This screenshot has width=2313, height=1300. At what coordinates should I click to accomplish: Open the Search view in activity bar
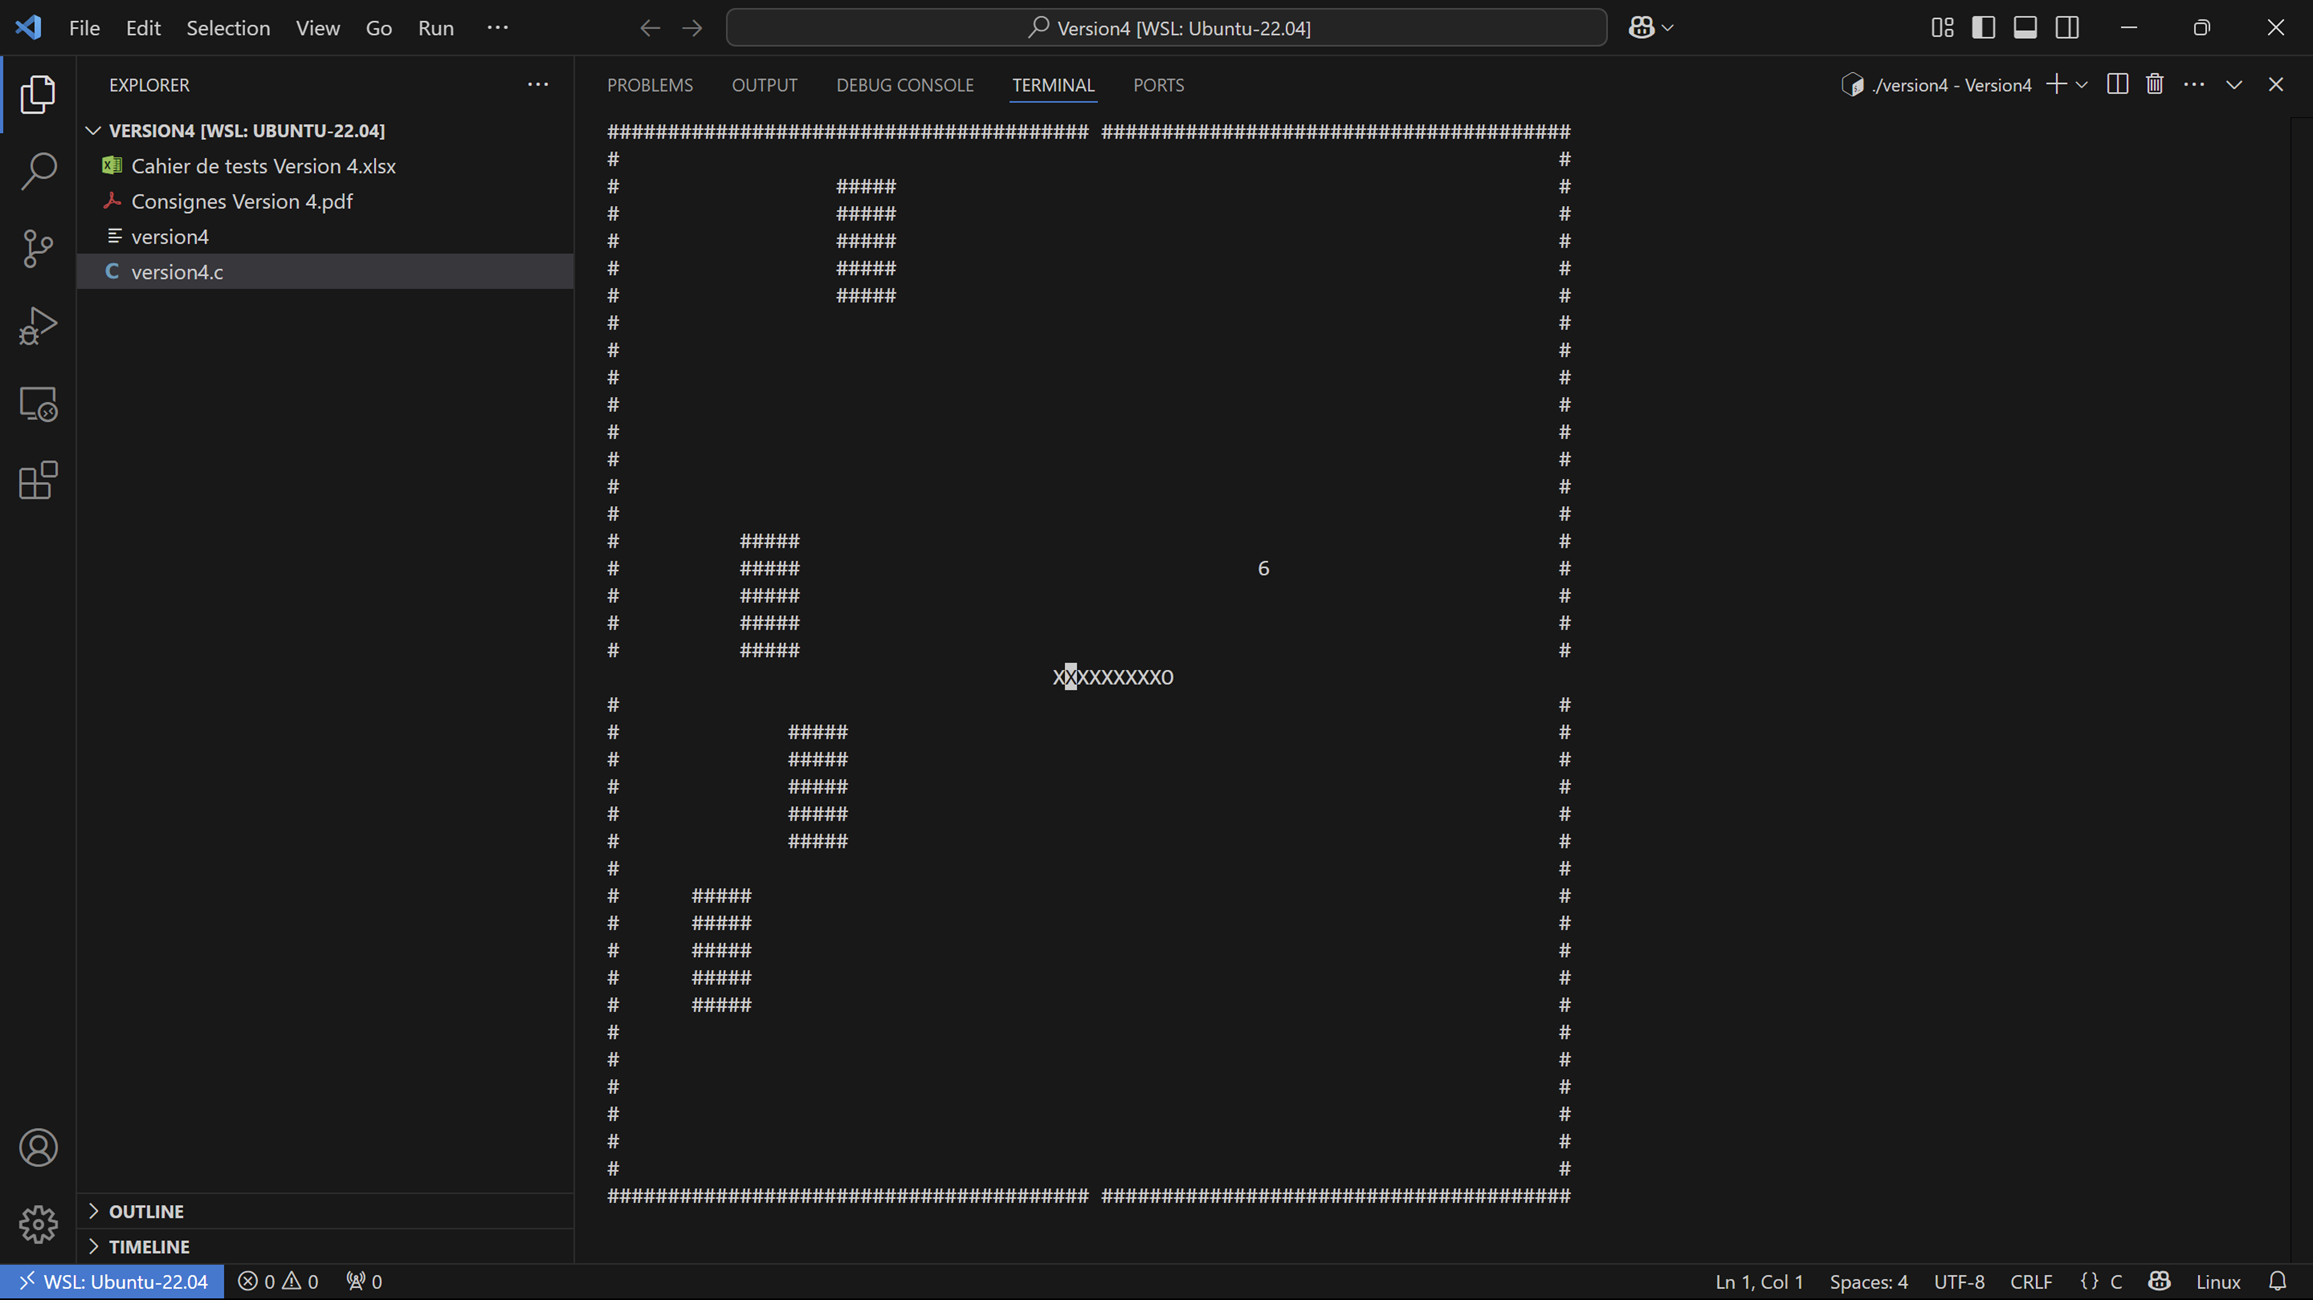(x=38, y=171)
